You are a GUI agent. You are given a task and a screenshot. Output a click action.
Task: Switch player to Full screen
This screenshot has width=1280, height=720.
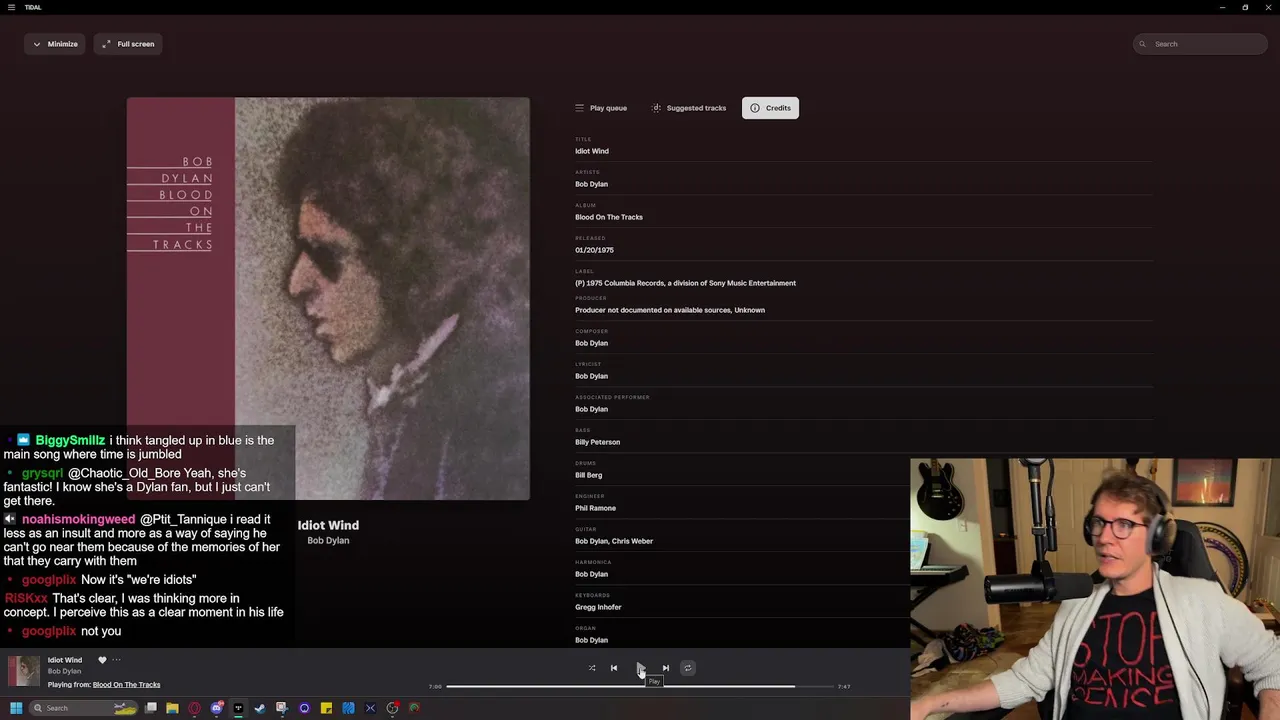point(128,44)
